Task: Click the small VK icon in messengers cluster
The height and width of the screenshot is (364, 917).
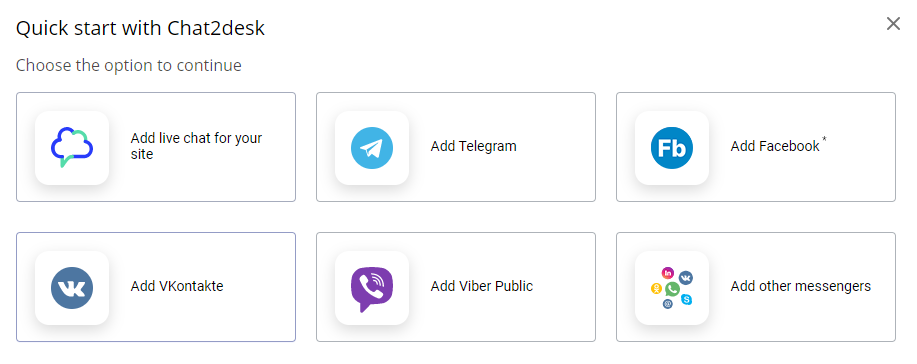Action: (685, 277)
